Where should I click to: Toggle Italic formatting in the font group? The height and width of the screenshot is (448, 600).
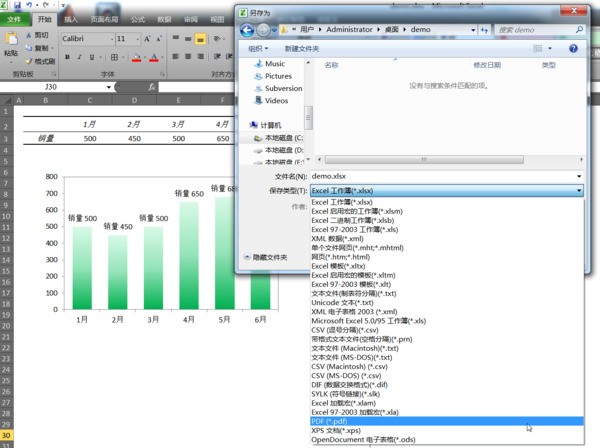[78, 58]
